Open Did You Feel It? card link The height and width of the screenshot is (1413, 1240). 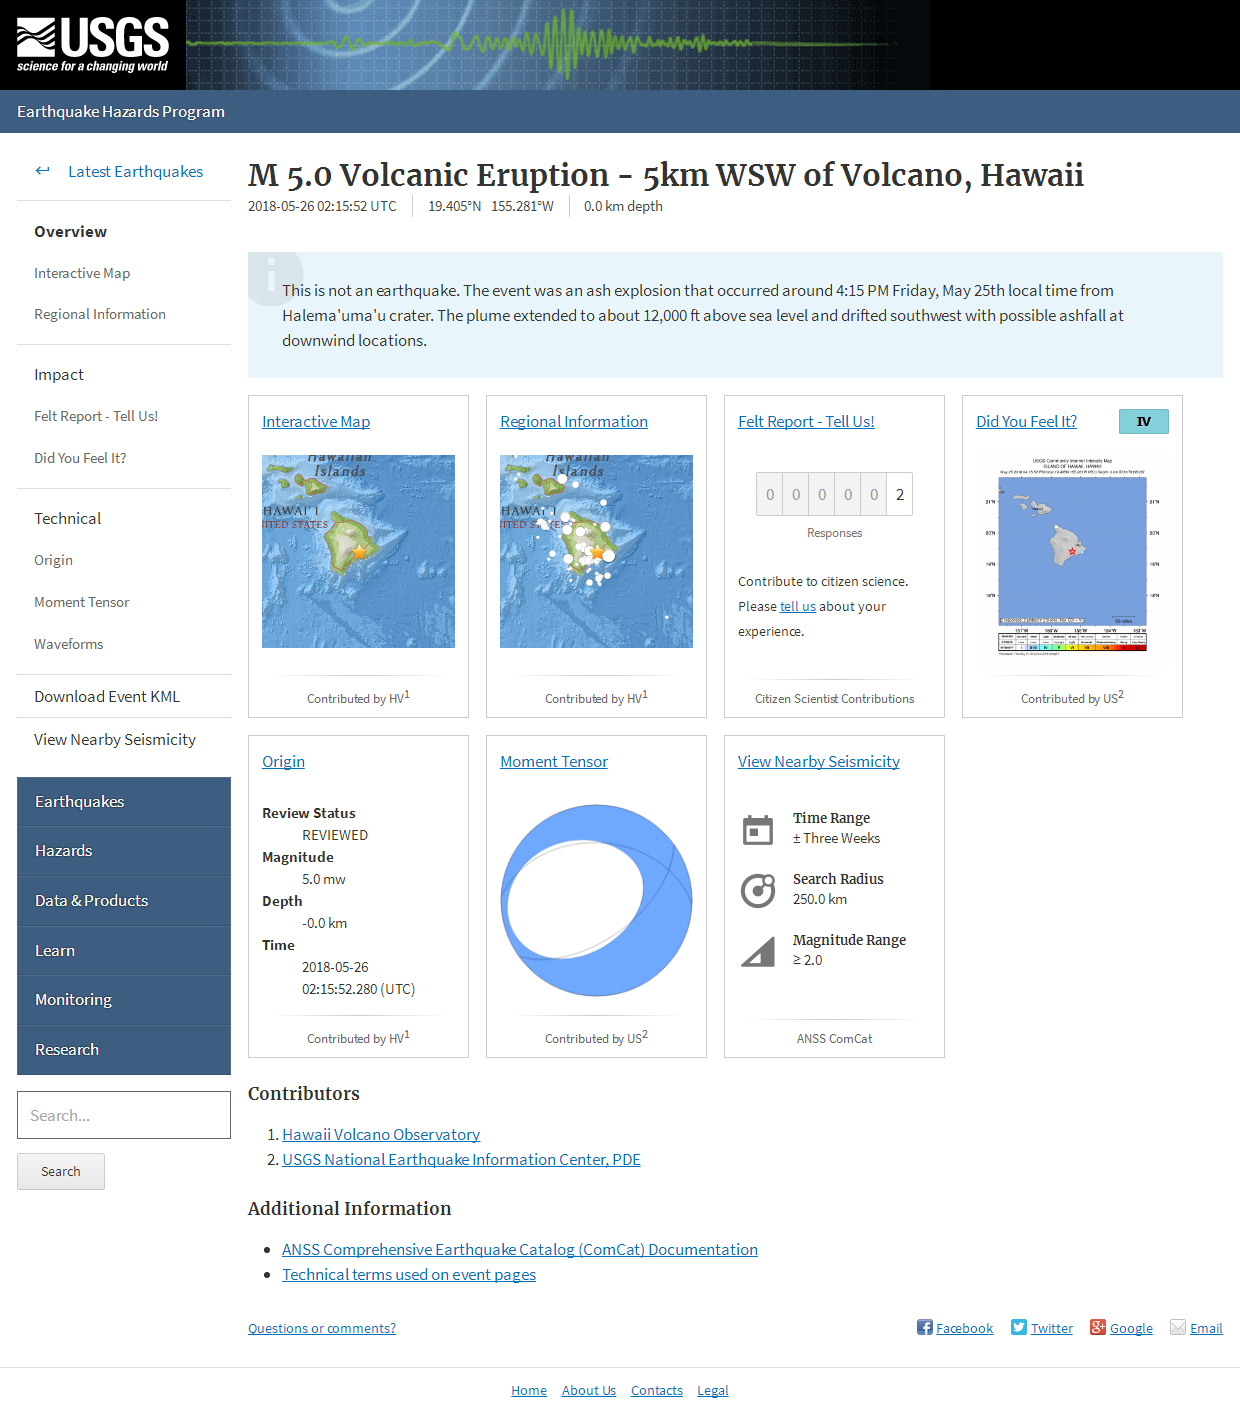coord(1026,421)
